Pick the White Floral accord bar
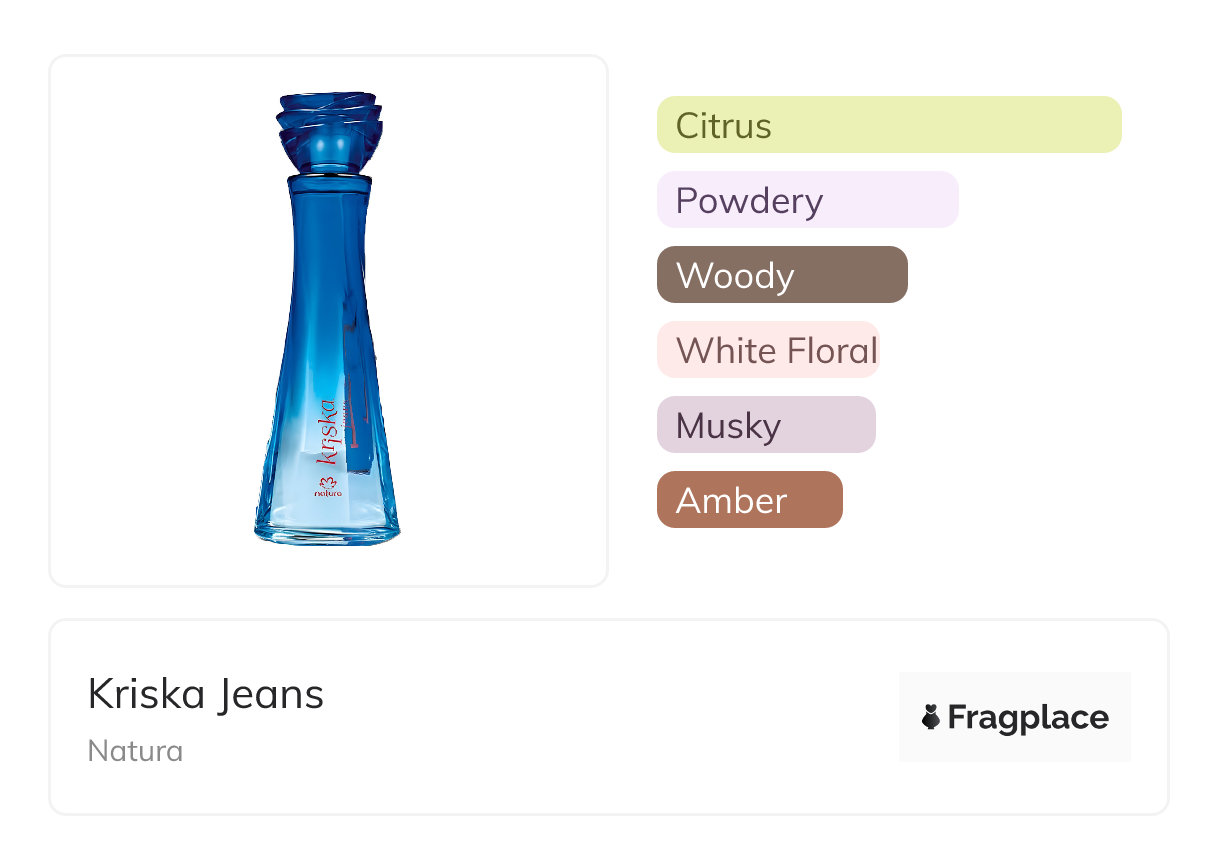This screenshot has width=1218, height=864. coord(767,350)
